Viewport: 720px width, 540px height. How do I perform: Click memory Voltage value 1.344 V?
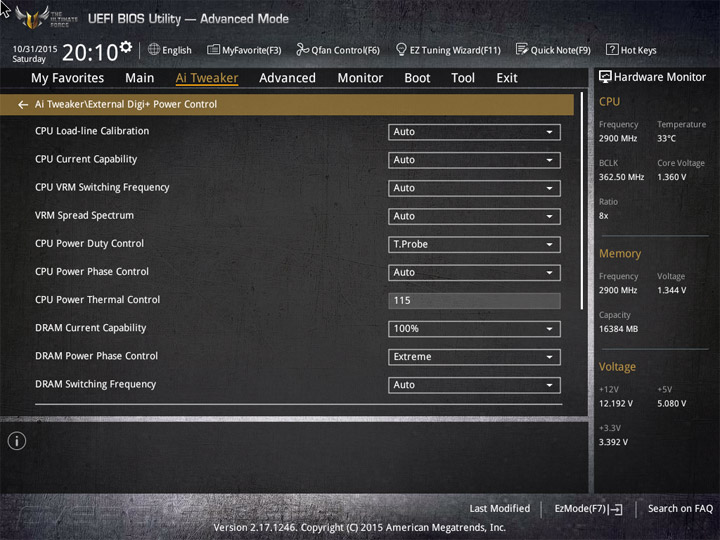pos(671,291)
